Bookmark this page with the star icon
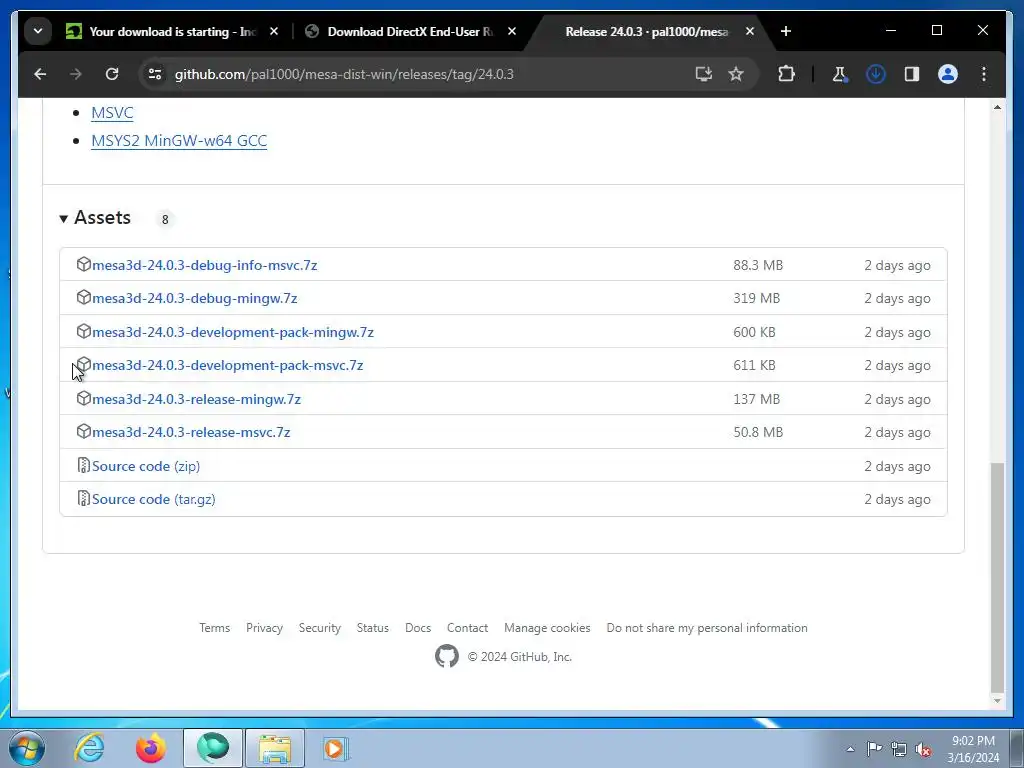The width and height of the screenshot is (1024, 768). 736,74
